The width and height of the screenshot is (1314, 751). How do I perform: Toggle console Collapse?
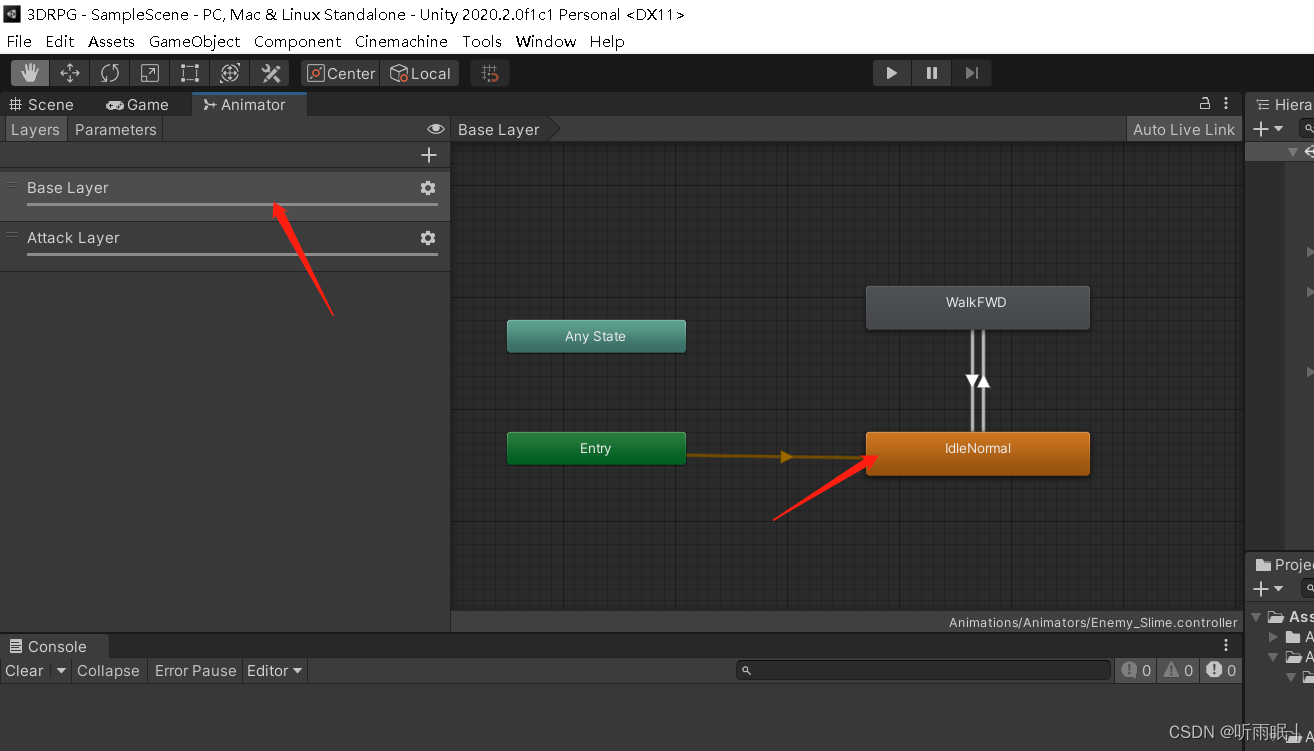[x=108, y=671]
